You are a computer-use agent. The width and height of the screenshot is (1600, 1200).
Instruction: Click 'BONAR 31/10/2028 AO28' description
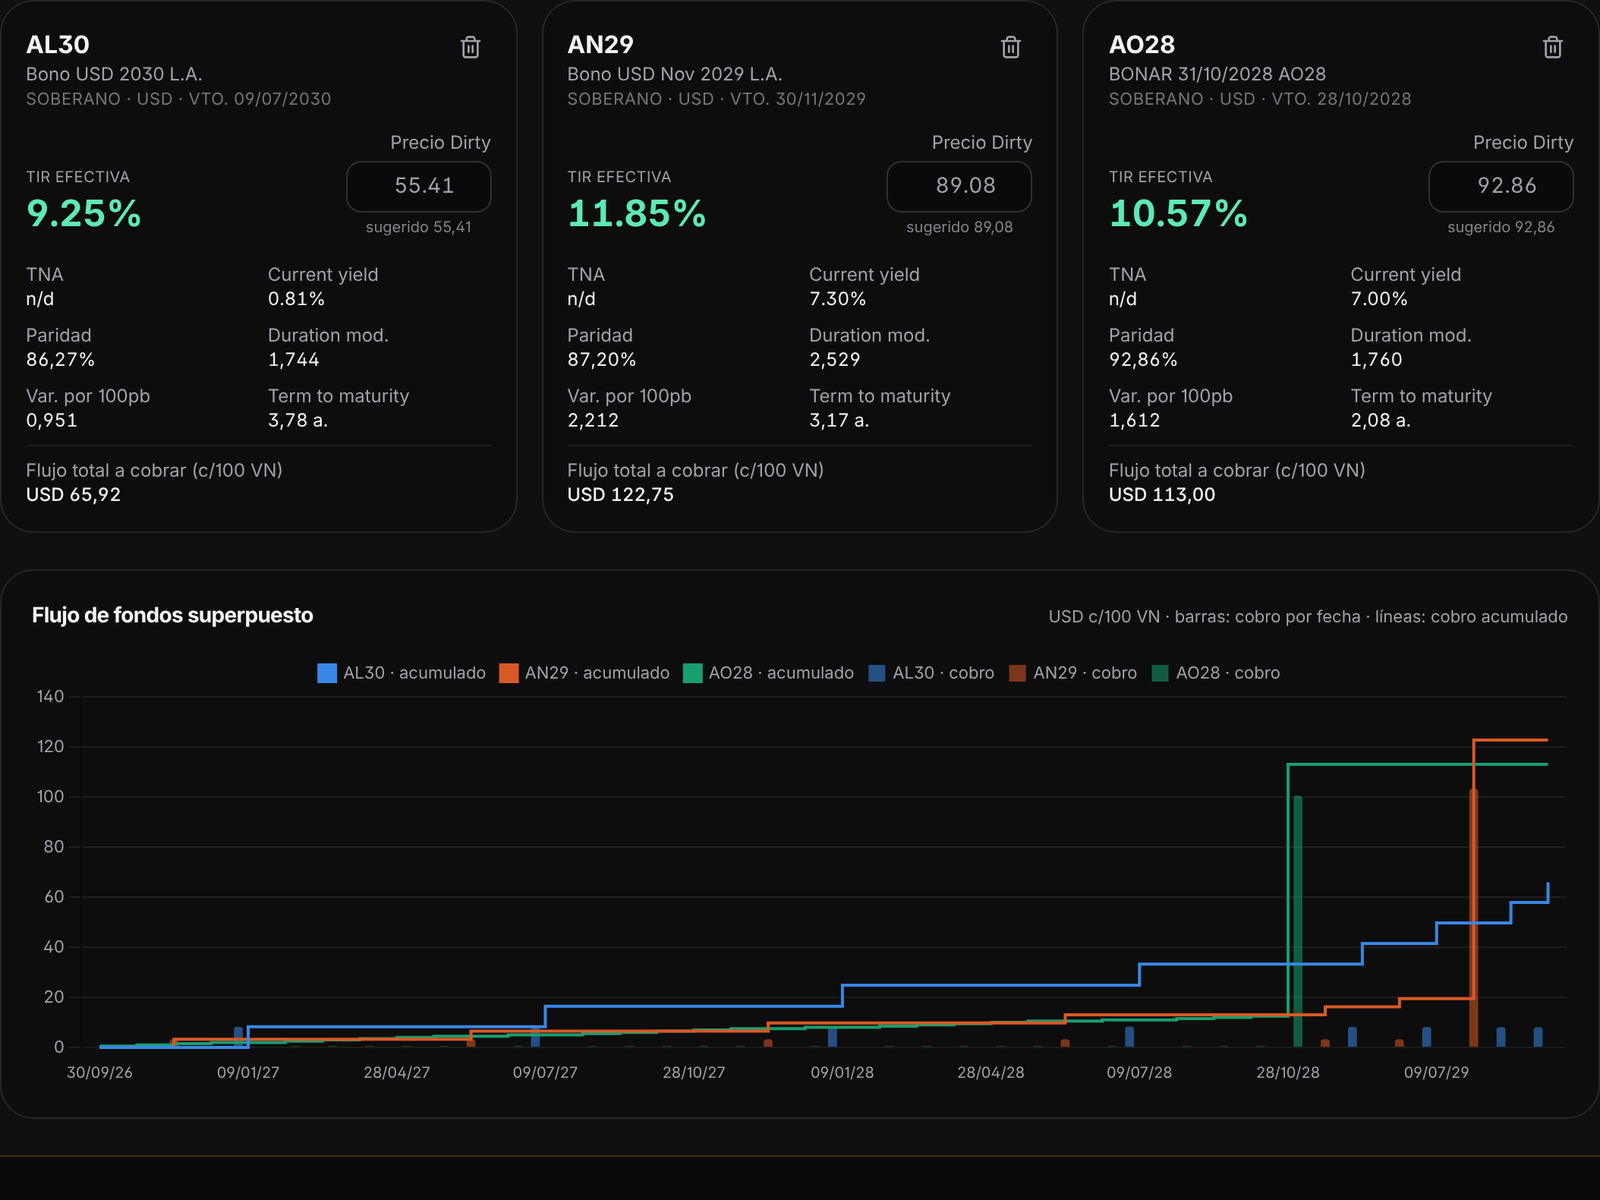(1217, 74)
